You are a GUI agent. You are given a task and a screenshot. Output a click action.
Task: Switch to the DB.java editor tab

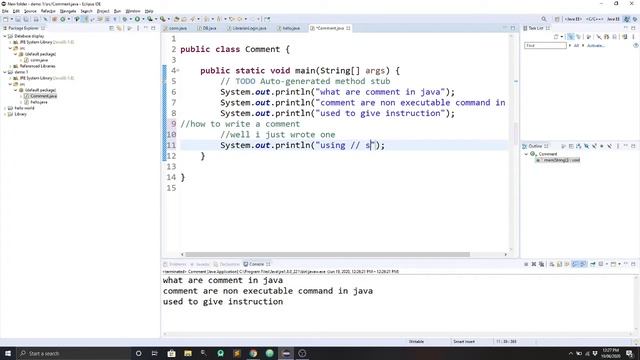[208, 28]
